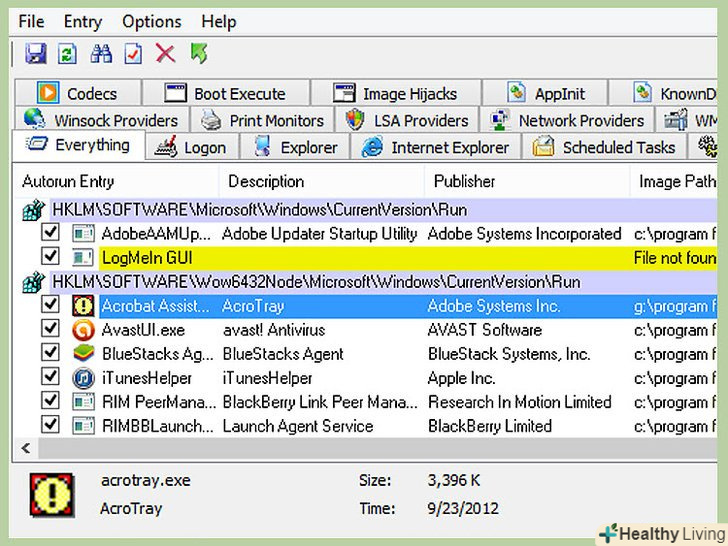The image size is (728, 546).
Task: Select the AppInit tab
Action: coord(546,93)
